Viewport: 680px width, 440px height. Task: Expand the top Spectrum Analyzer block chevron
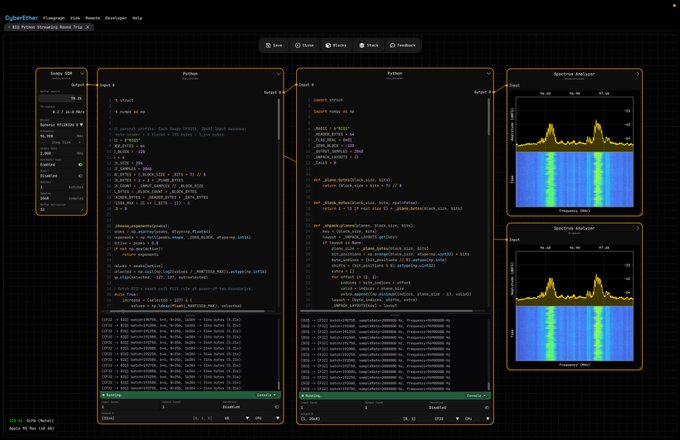638,74
